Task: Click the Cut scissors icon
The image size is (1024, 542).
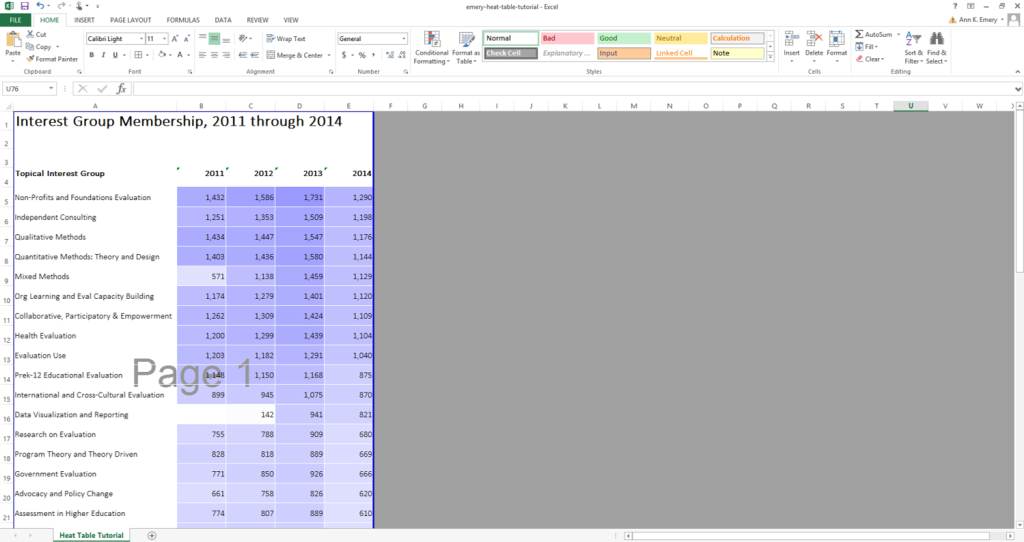Action: pyautogui.click(x=30, y=34)
